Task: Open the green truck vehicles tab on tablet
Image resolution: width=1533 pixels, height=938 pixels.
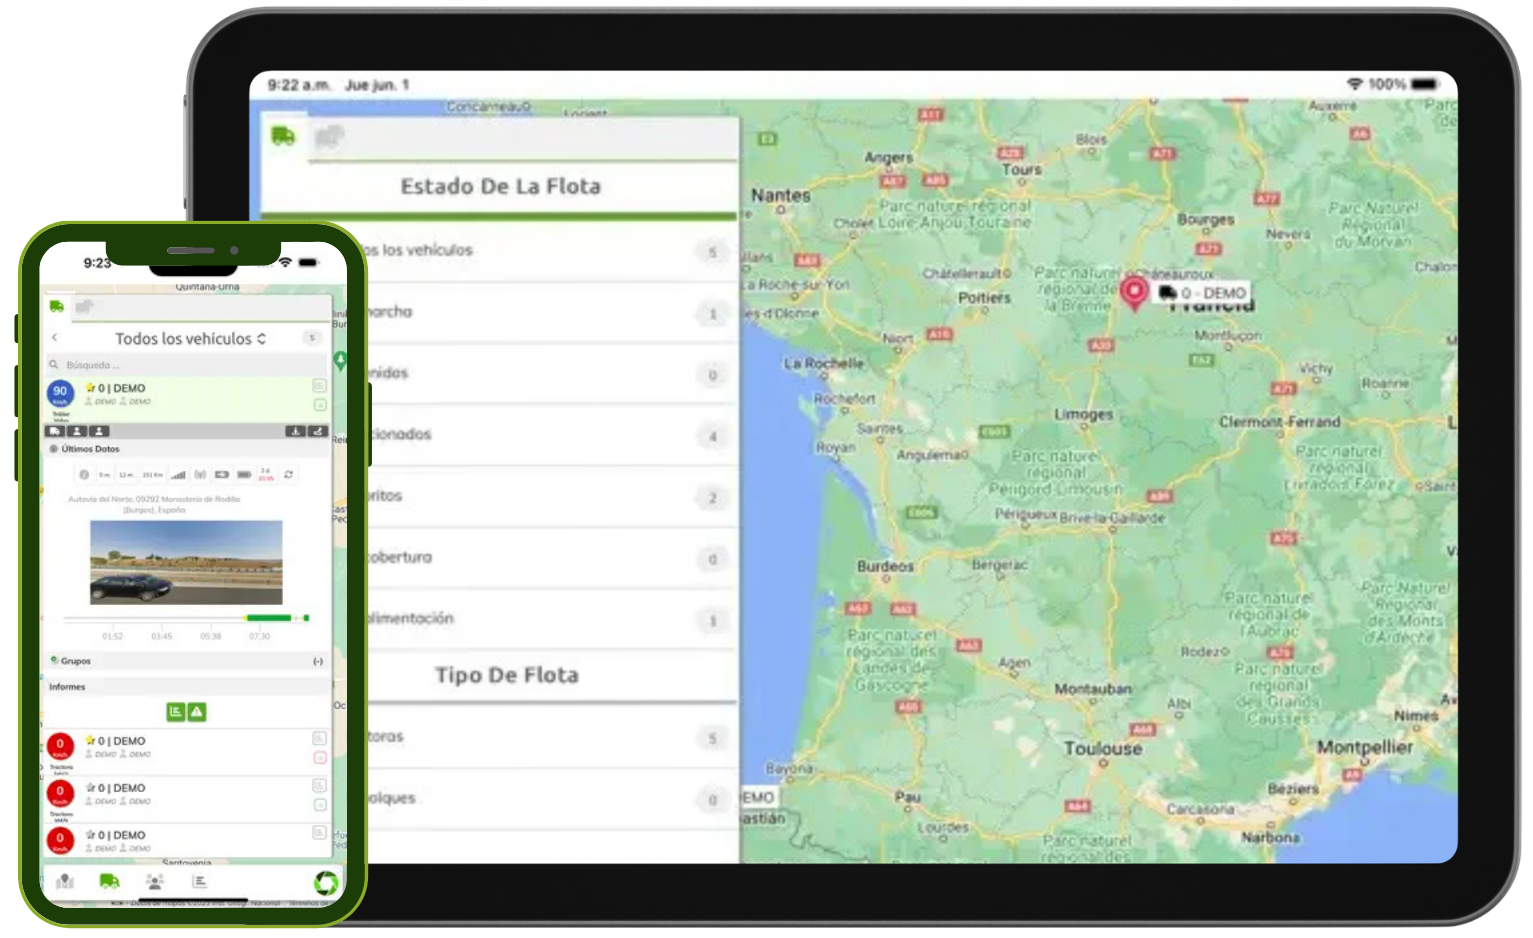Action: pos(283,136)
